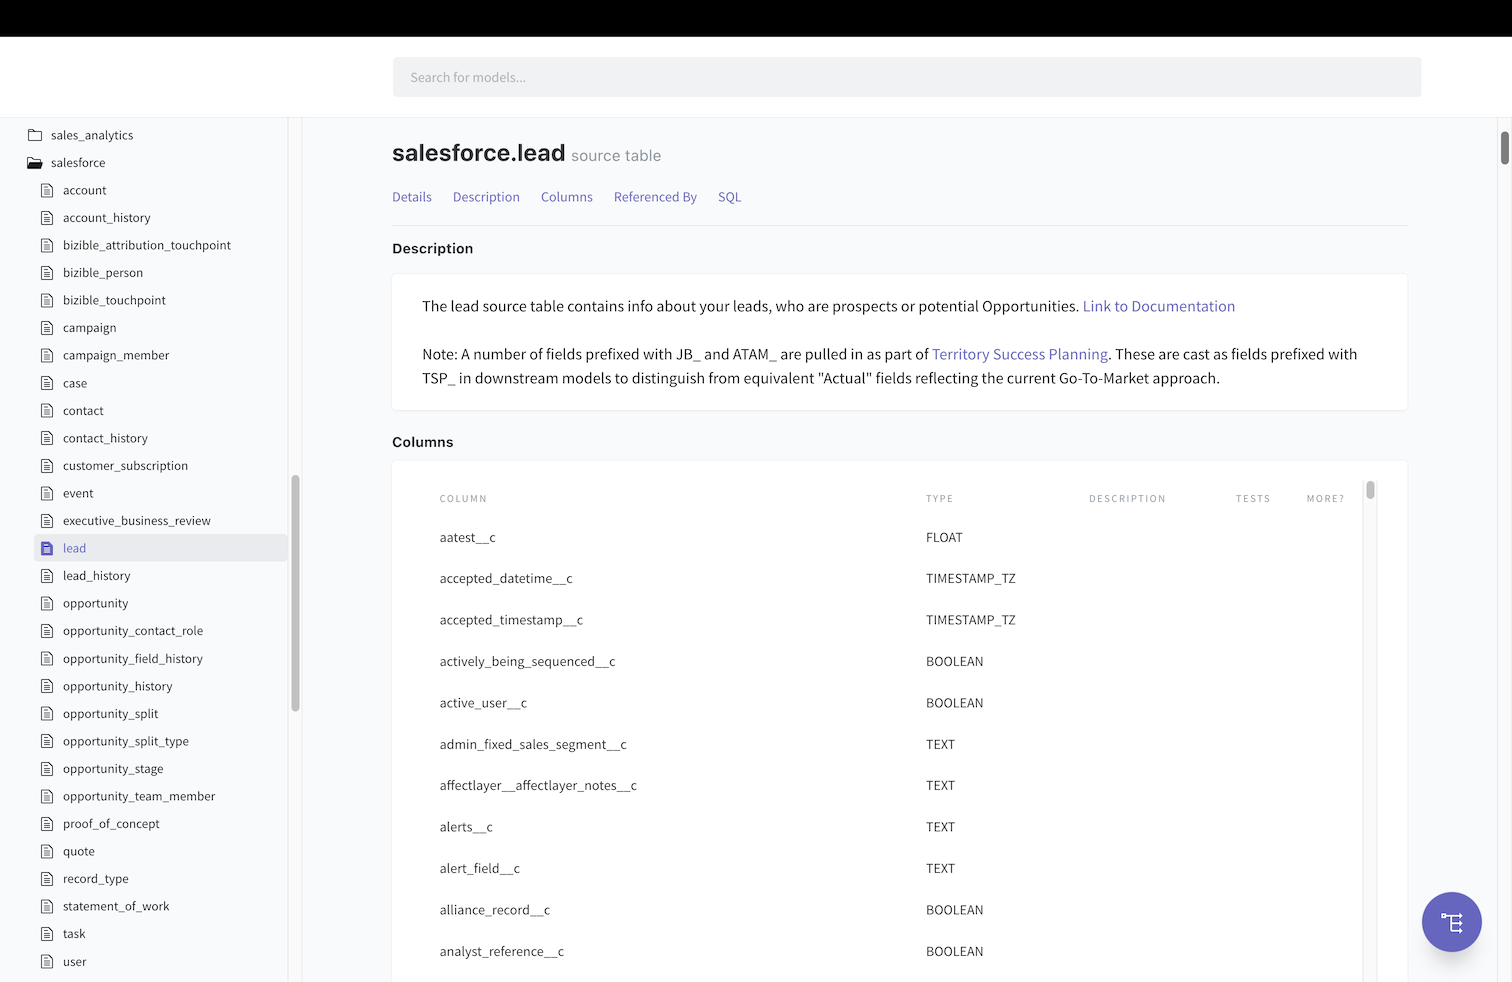Click the analyst_reference__c column name

(502, 952)
